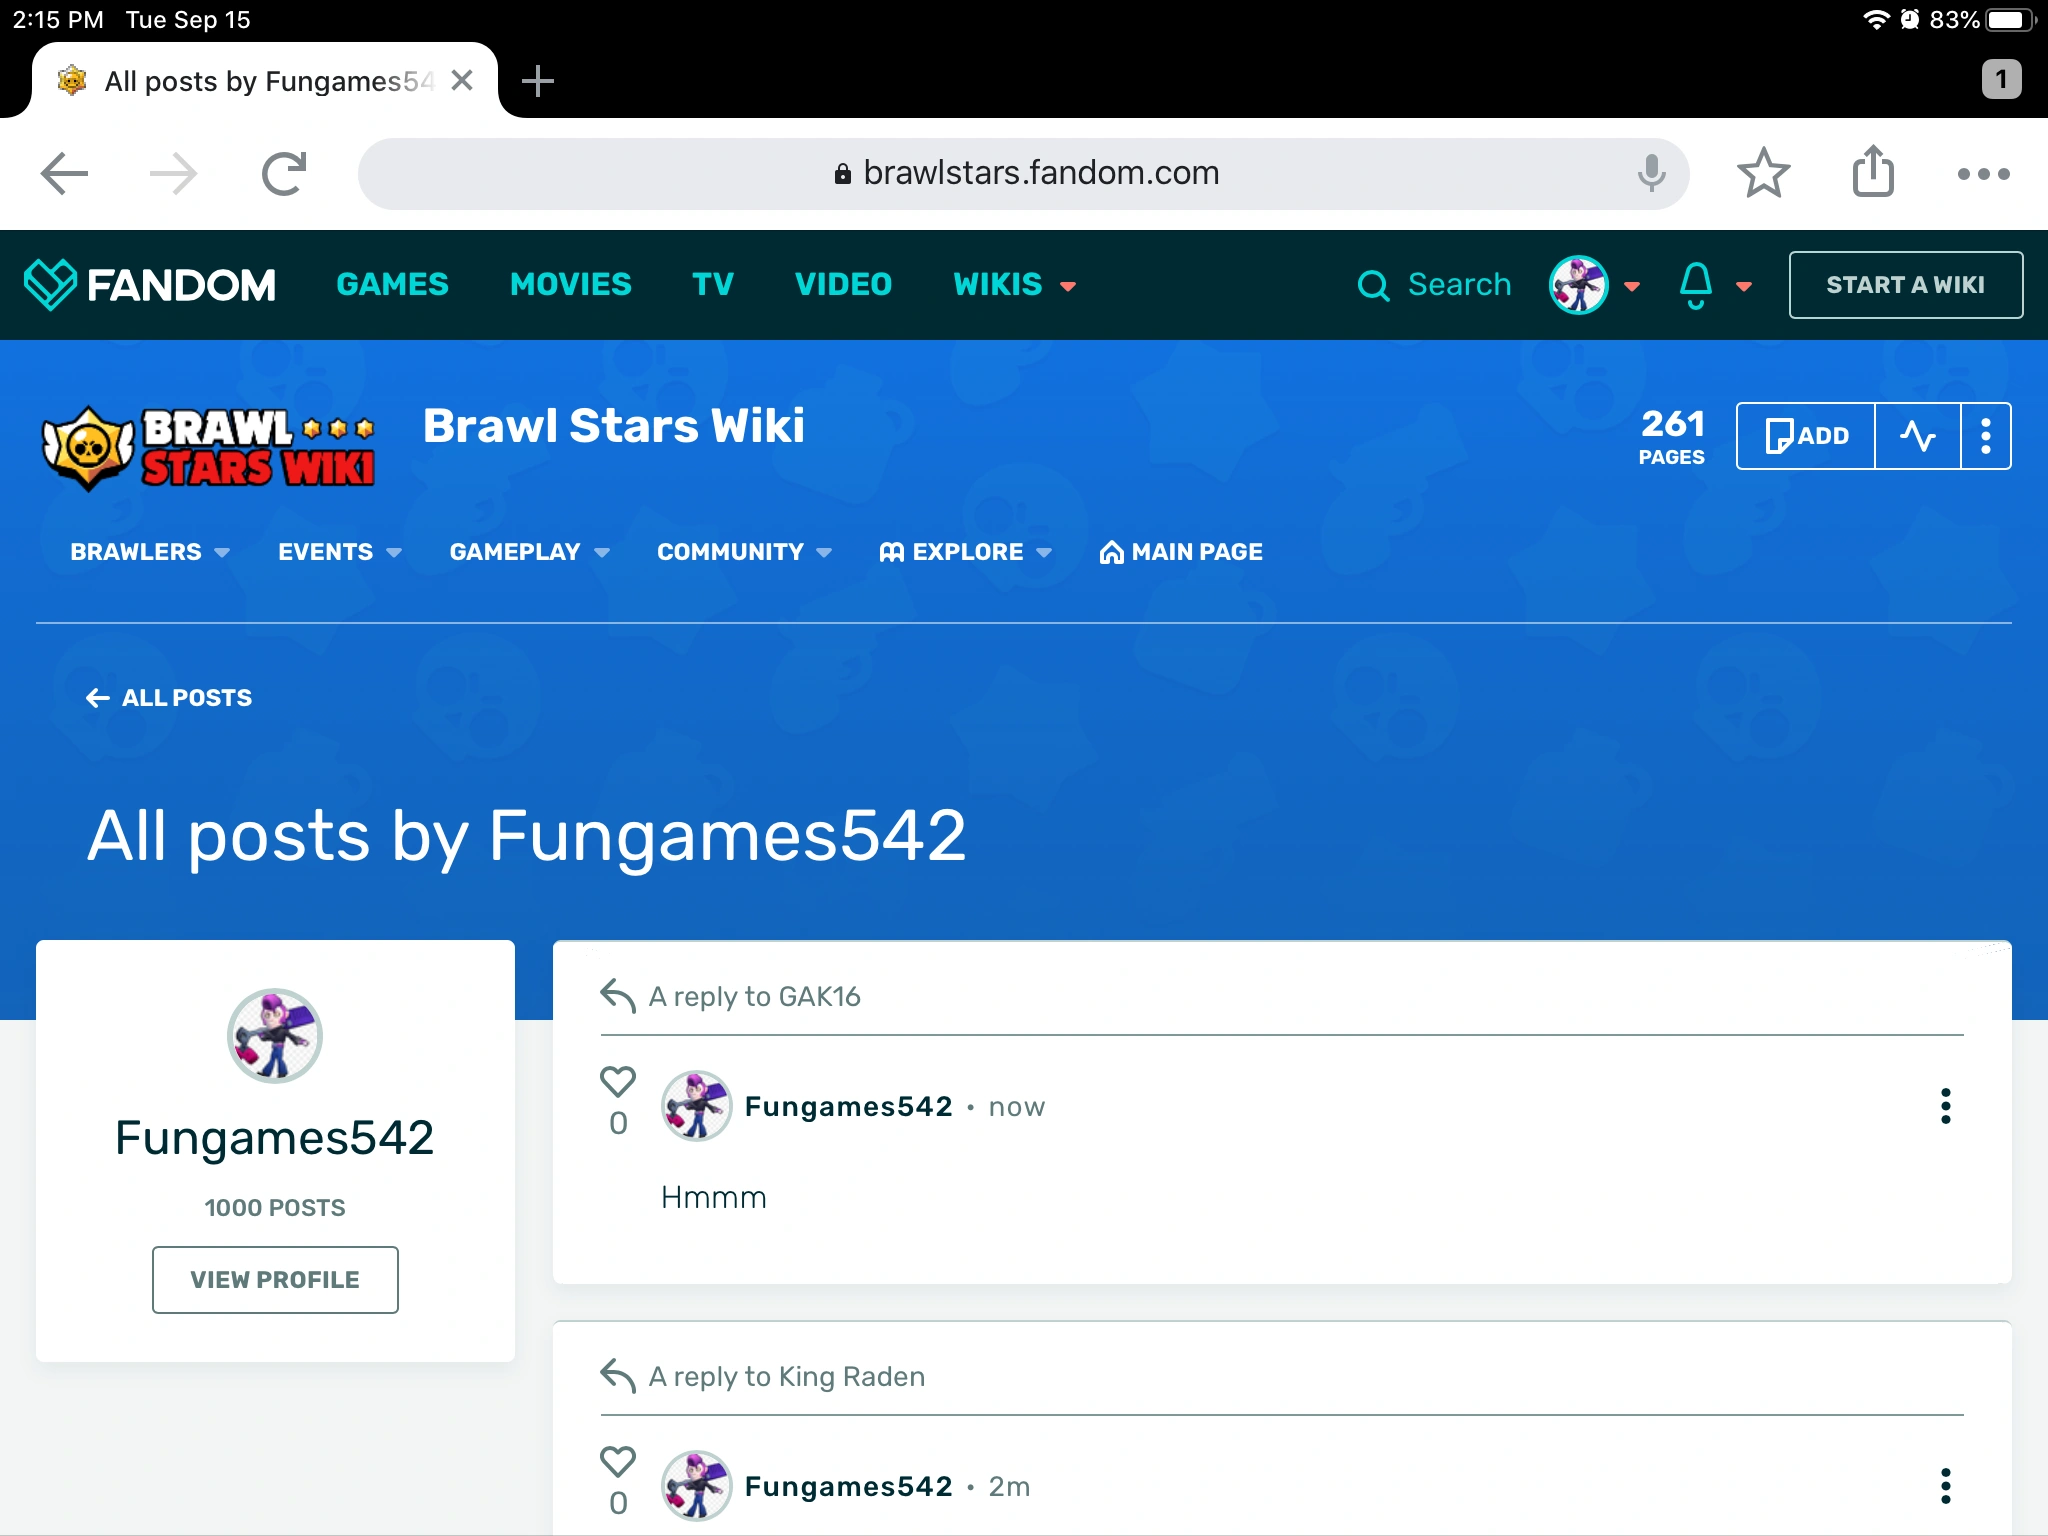
Task: Open the notifications bell icon
Action: coord(1696,285)
